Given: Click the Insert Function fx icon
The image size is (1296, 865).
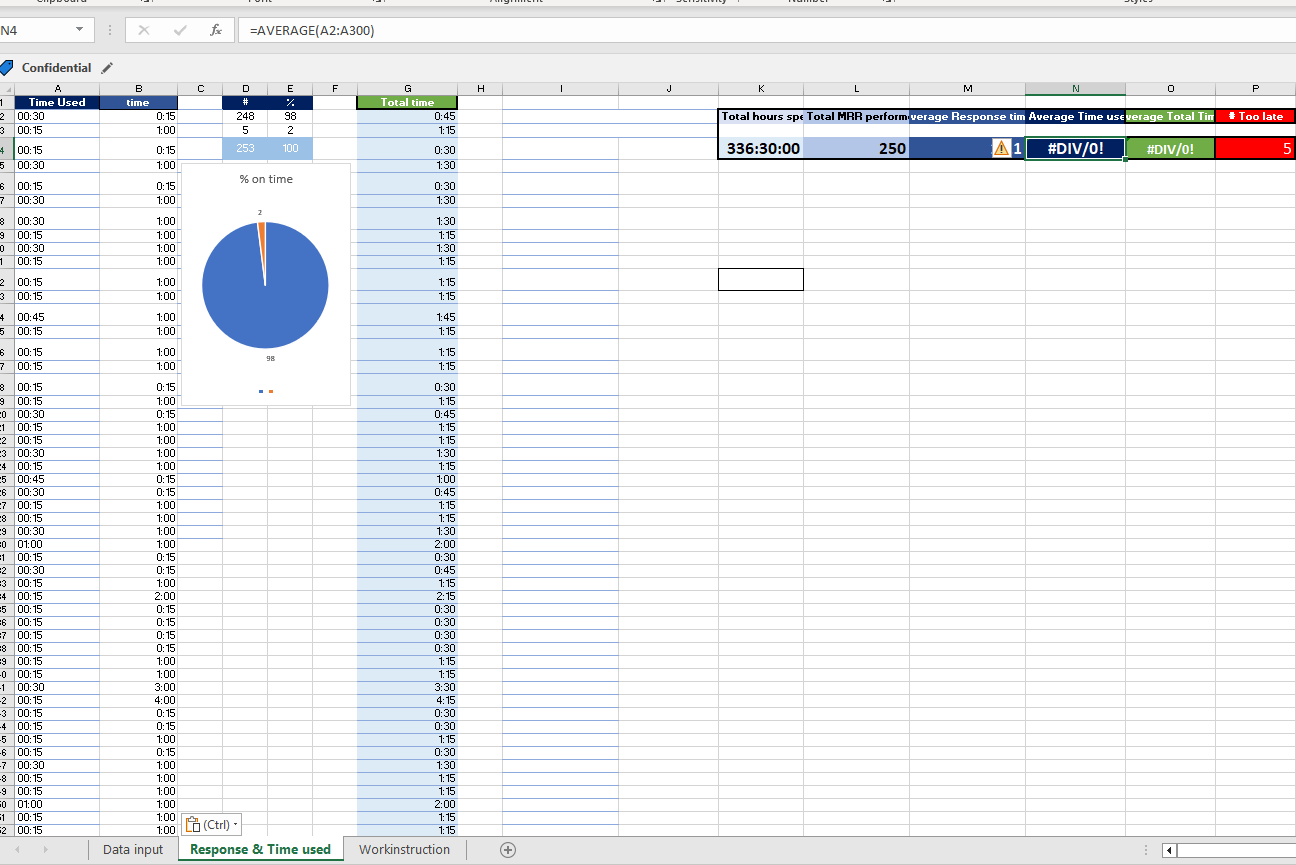Looking at the screenshot, I should click(x=215, y=30).
